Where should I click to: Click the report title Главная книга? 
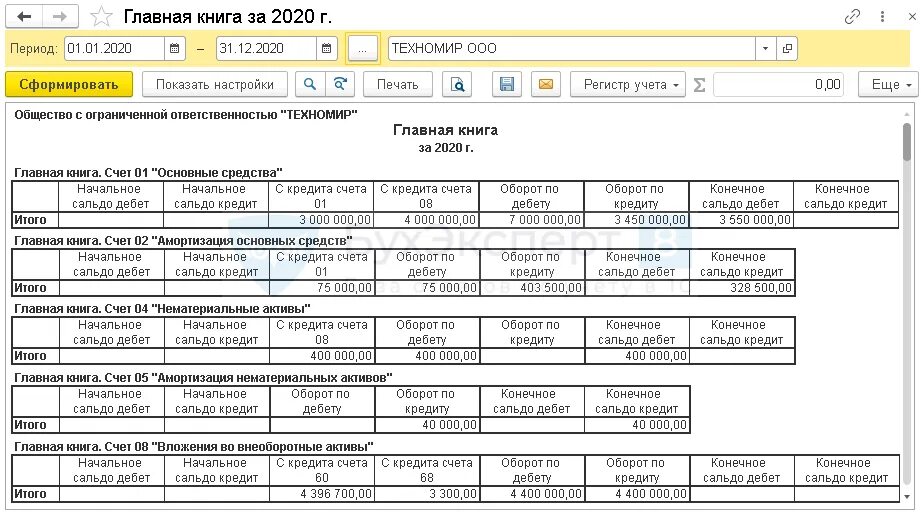point(445,130)
